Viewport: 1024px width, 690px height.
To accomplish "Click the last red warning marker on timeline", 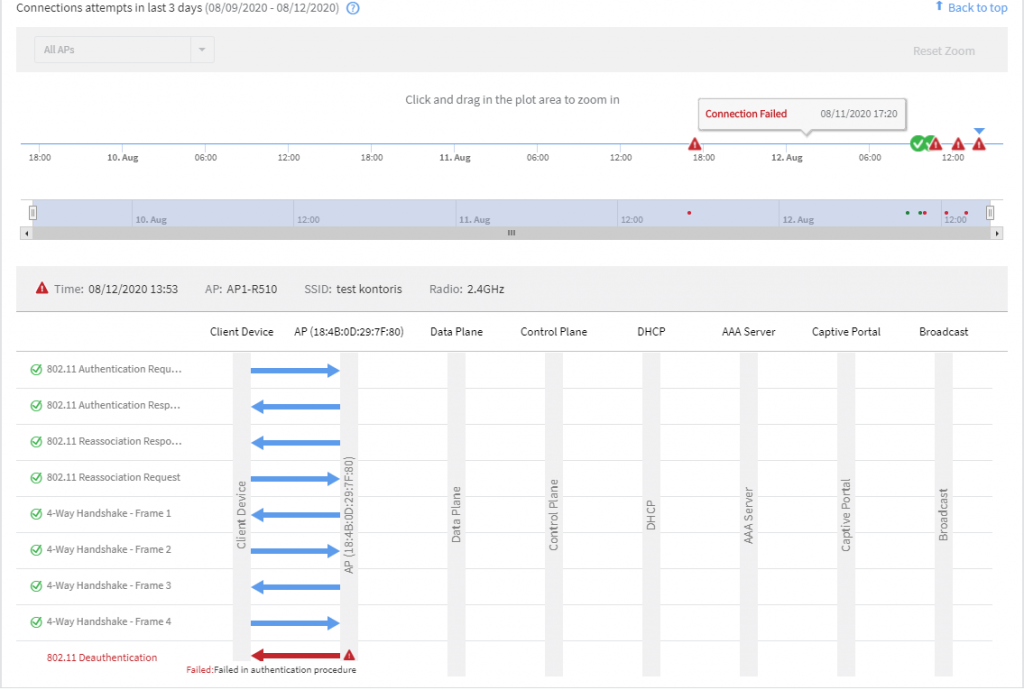I will (979, 145).
